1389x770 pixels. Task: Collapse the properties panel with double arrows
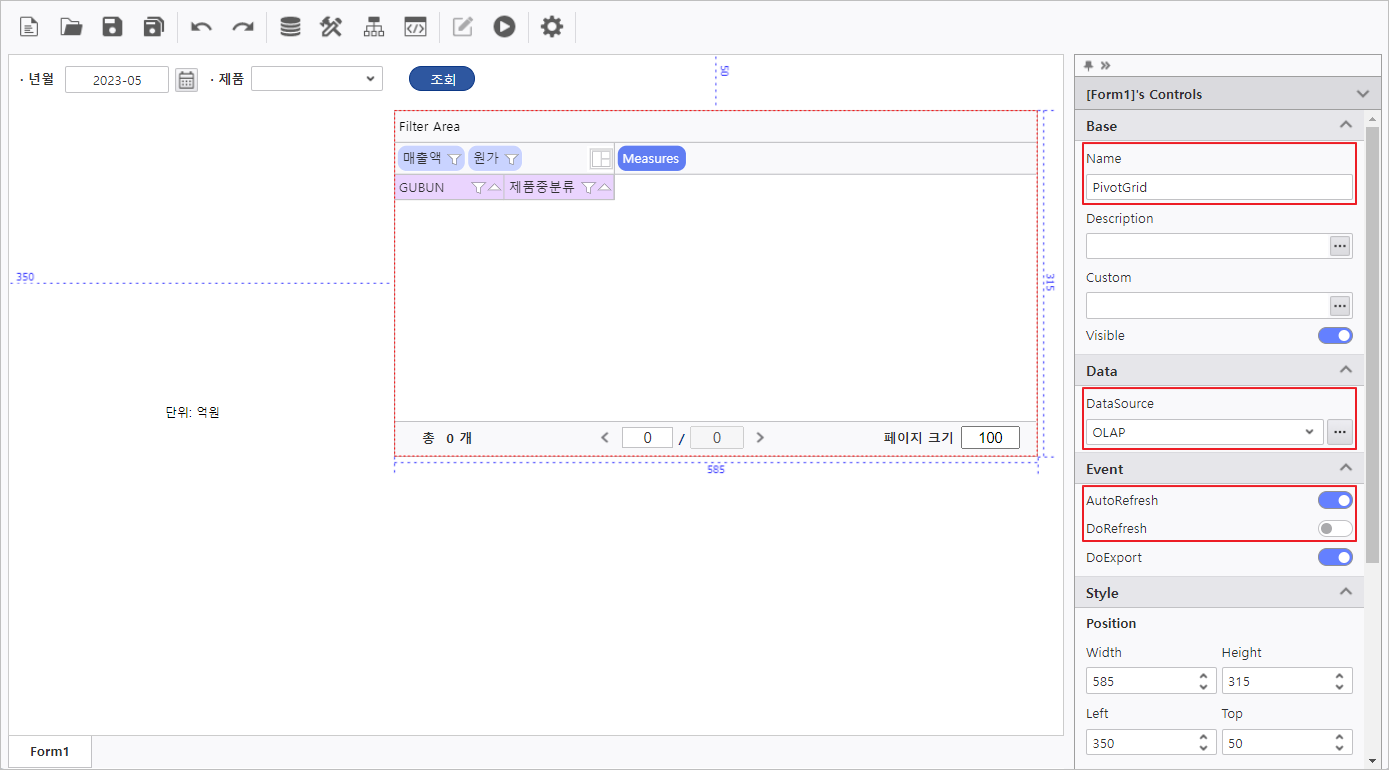(x=1105, y=65)
